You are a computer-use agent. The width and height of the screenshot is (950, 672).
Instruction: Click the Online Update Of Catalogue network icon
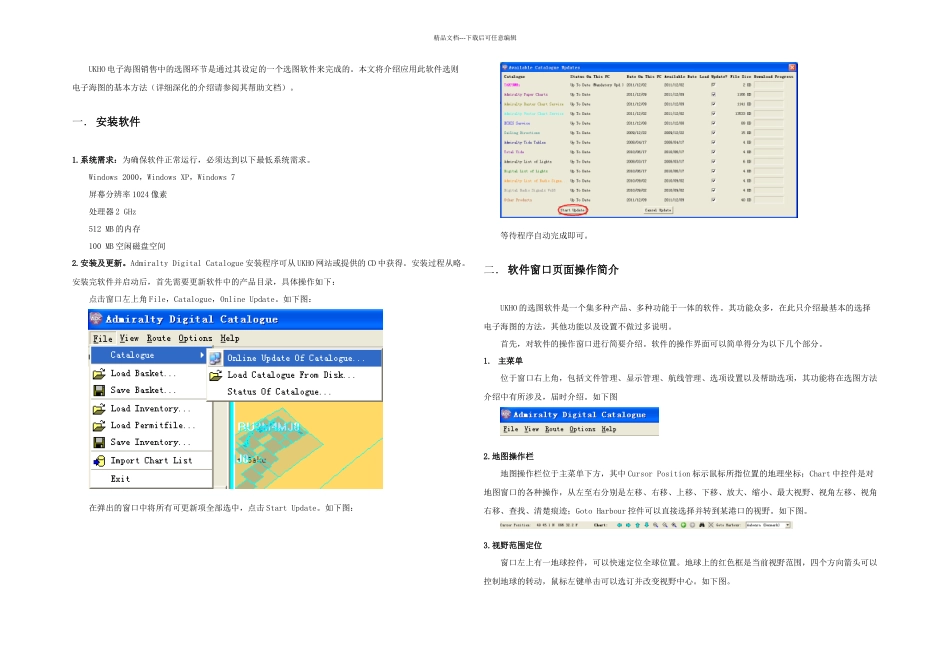pos(215,358)
